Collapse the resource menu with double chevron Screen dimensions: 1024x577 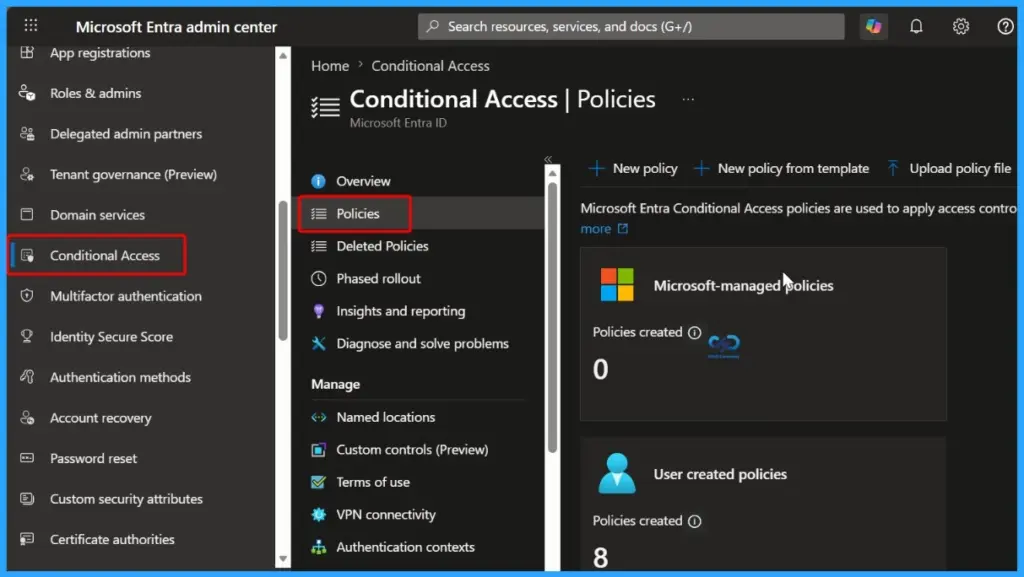[548, 159]
